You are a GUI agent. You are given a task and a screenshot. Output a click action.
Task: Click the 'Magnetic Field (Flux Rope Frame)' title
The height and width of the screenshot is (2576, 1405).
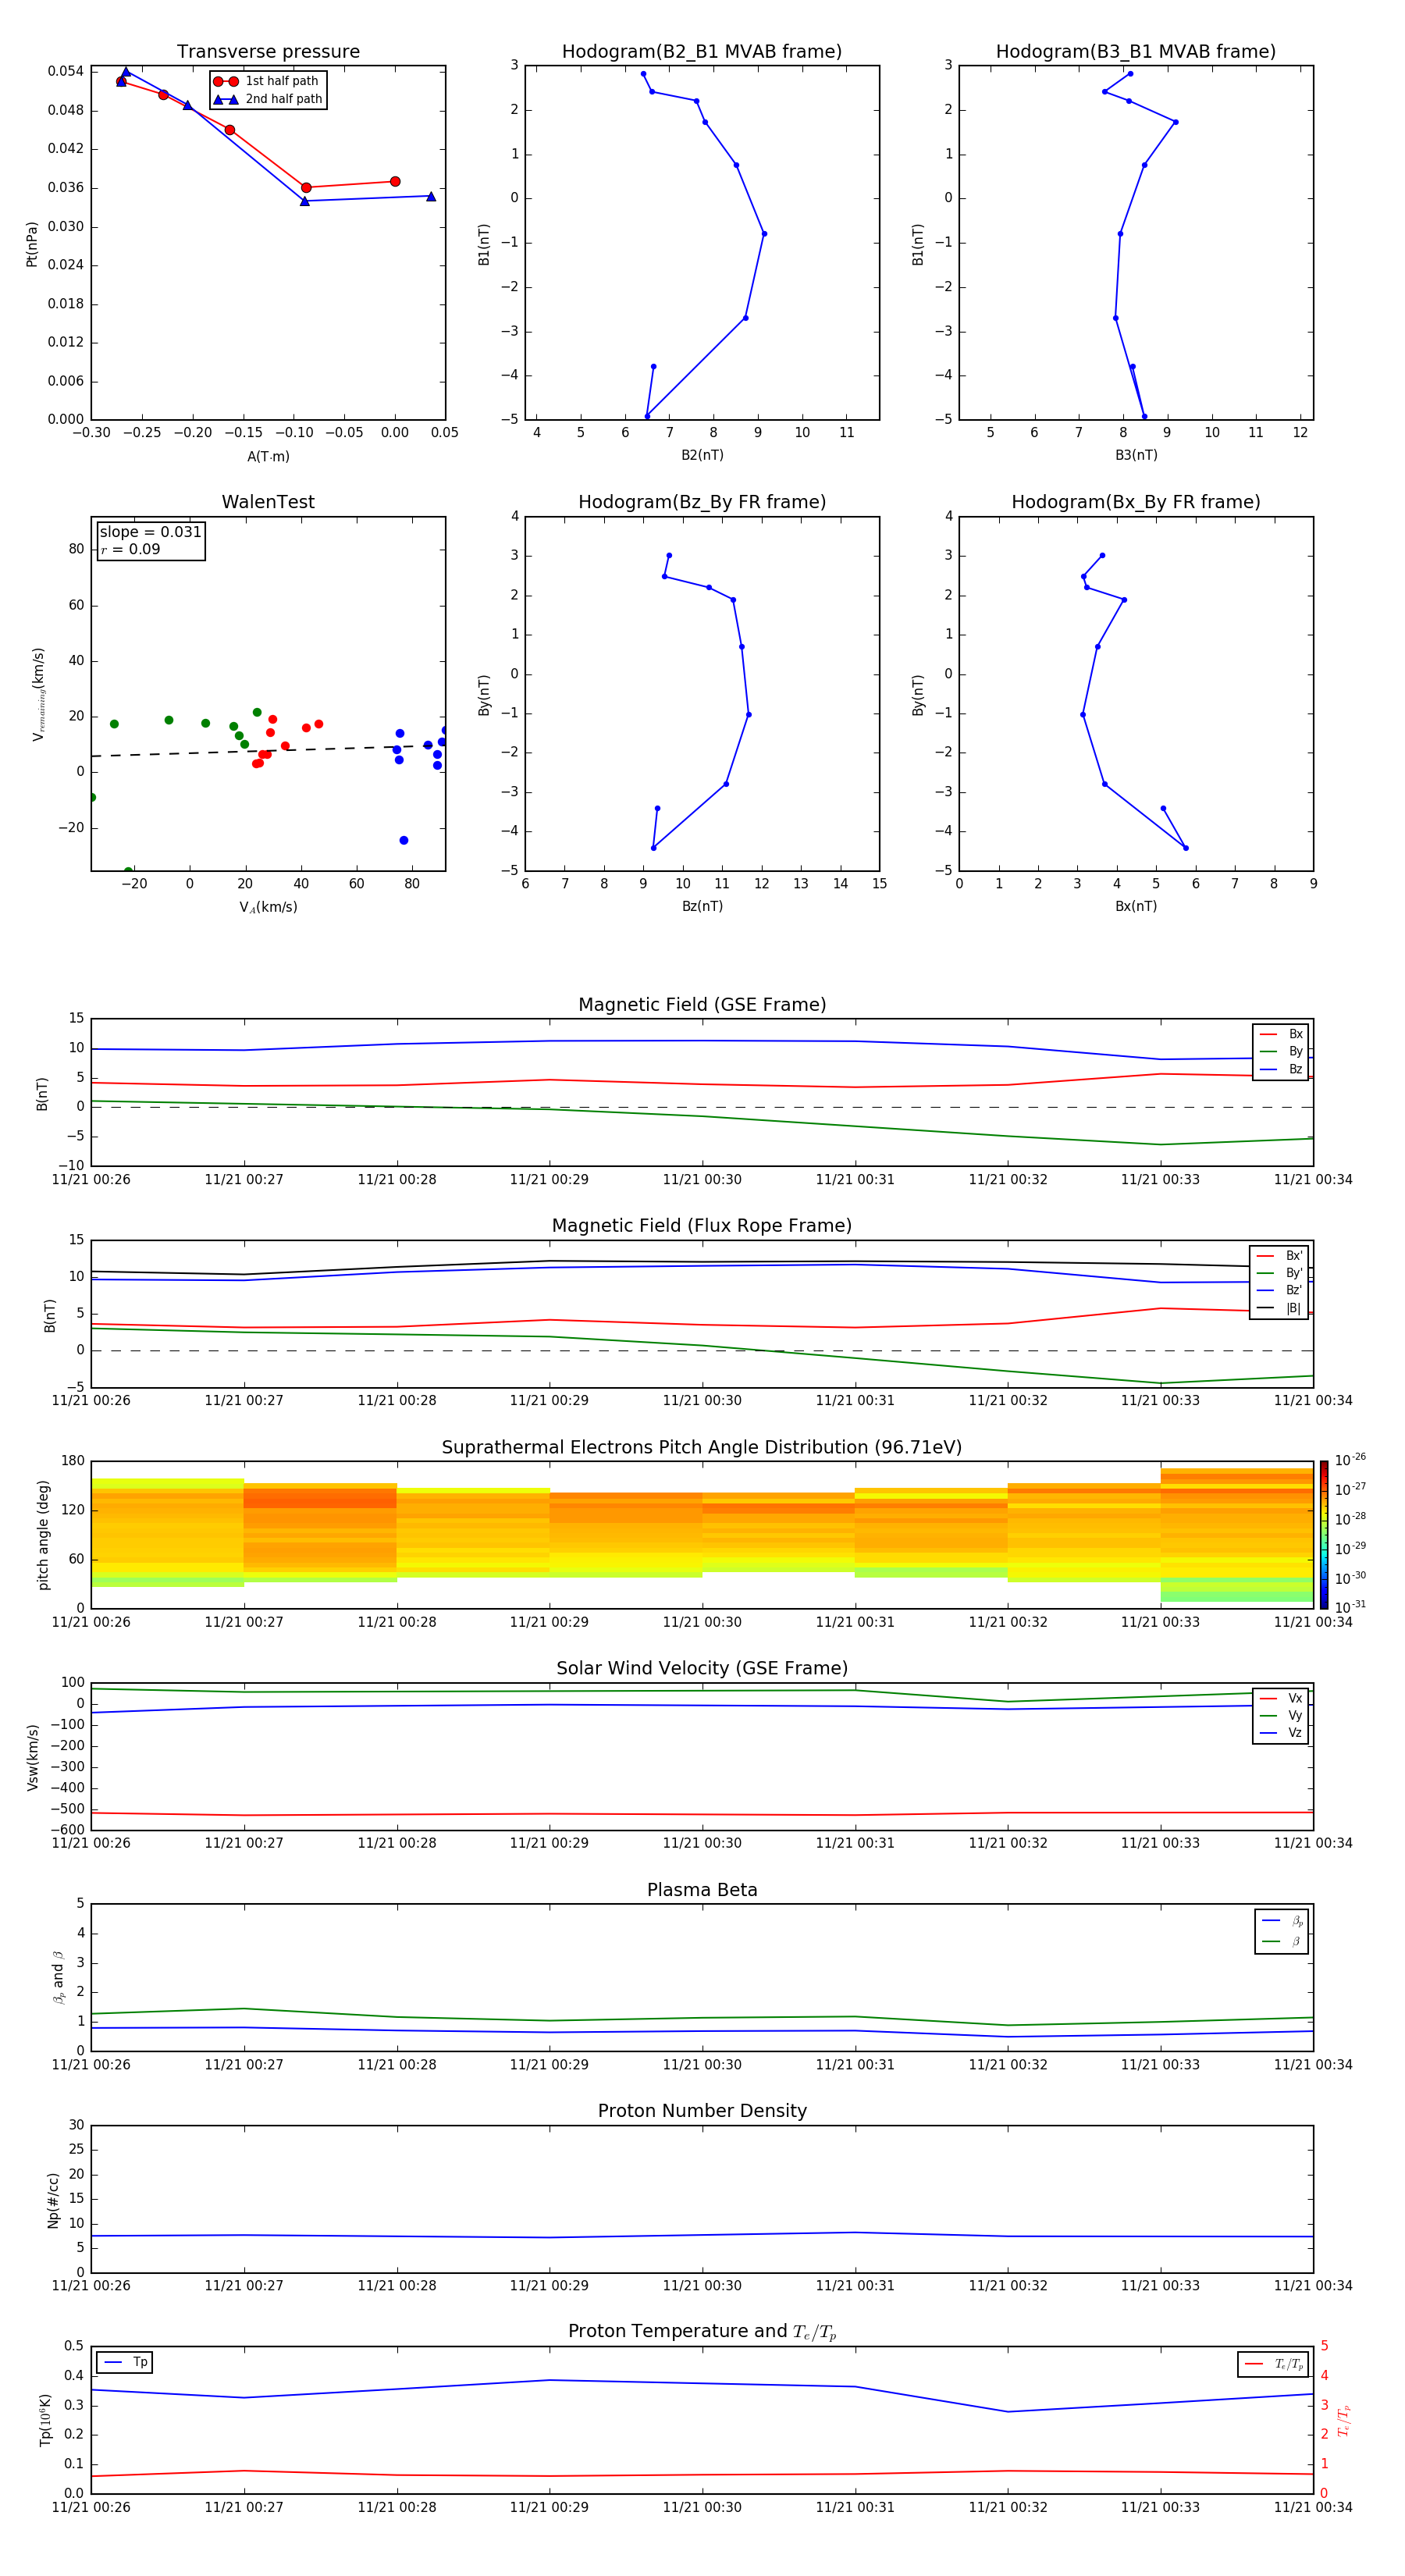point(702,1226)
